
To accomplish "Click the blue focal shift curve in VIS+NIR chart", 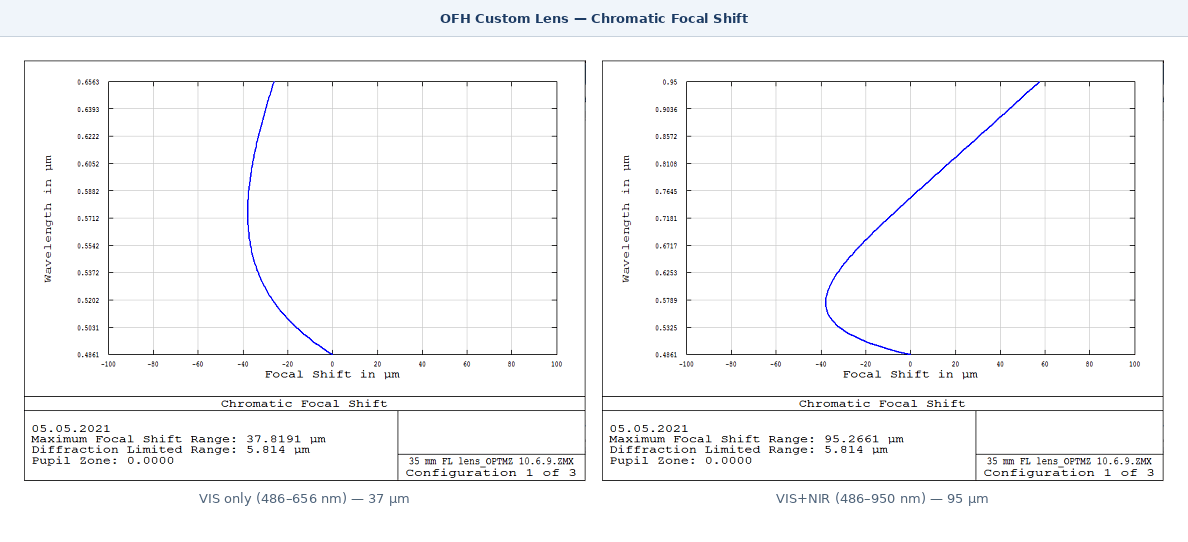I will (909, 197).
